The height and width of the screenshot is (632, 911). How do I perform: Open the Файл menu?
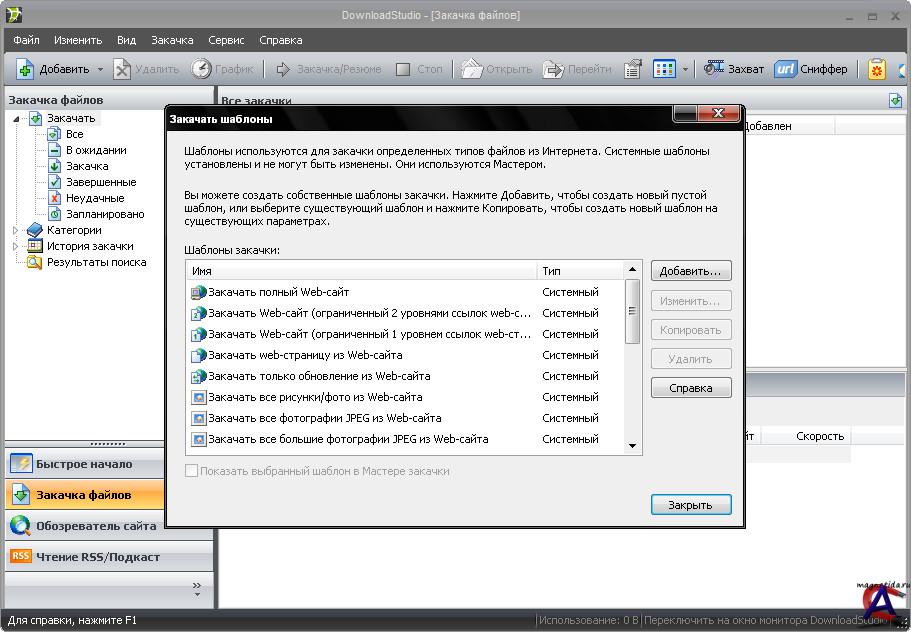(x=26, y=40)
